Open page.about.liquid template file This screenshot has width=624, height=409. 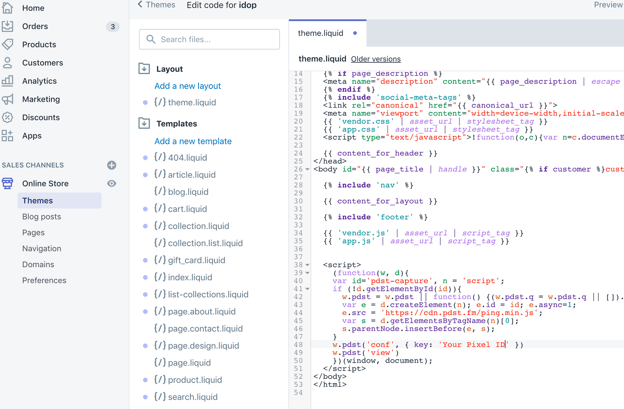(x=202, y=312)
